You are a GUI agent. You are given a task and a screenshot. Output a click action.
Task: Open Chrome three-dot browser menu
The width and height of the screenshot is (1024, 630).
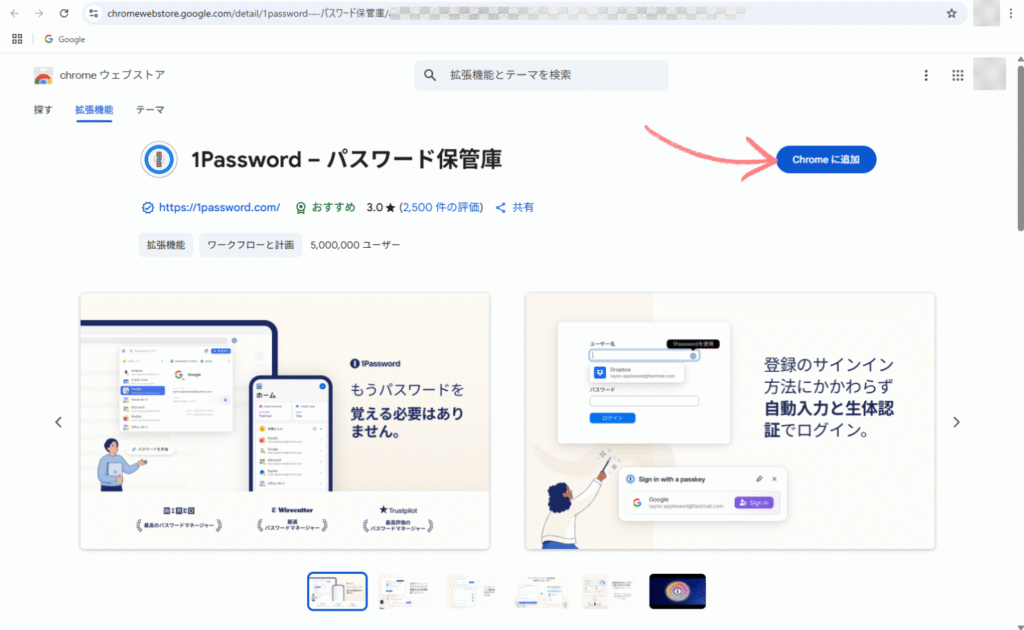[x=1010, y=13]
